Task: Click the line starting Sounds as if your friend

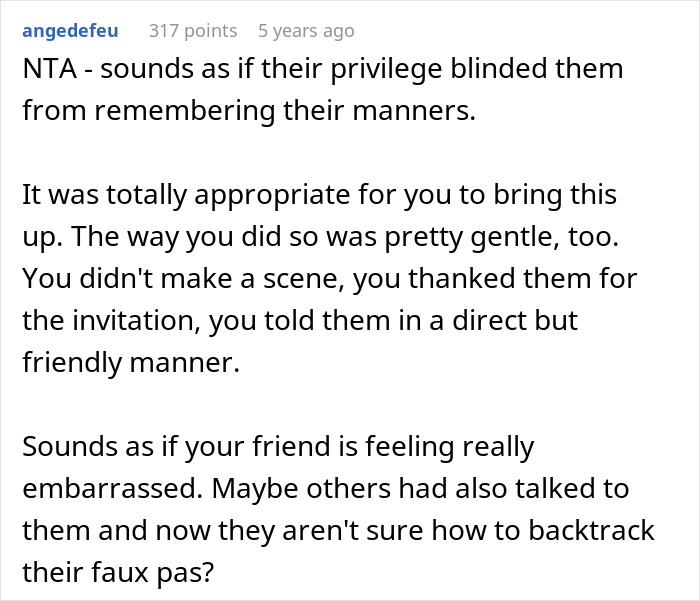Action: (278, 445)
